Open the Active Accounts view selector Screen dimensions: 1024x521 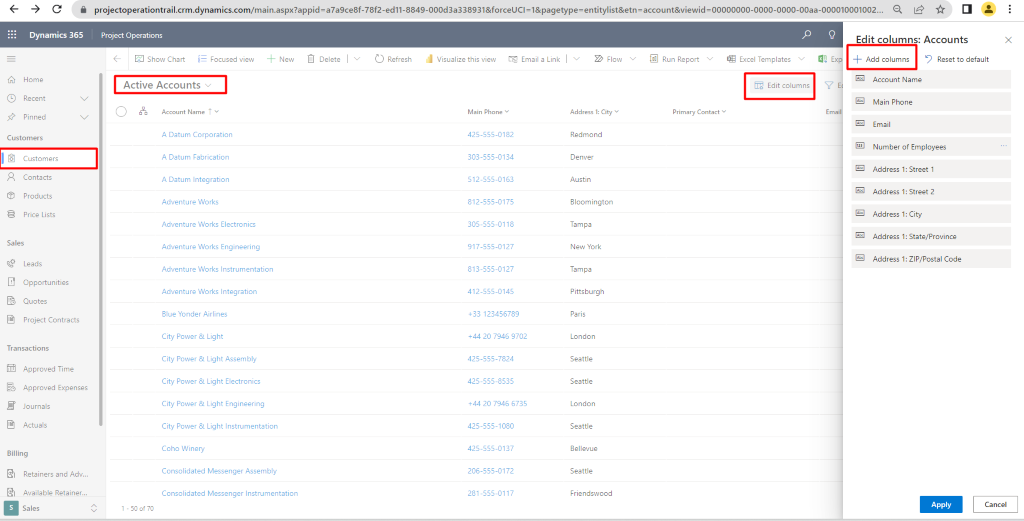click(168, 85)
